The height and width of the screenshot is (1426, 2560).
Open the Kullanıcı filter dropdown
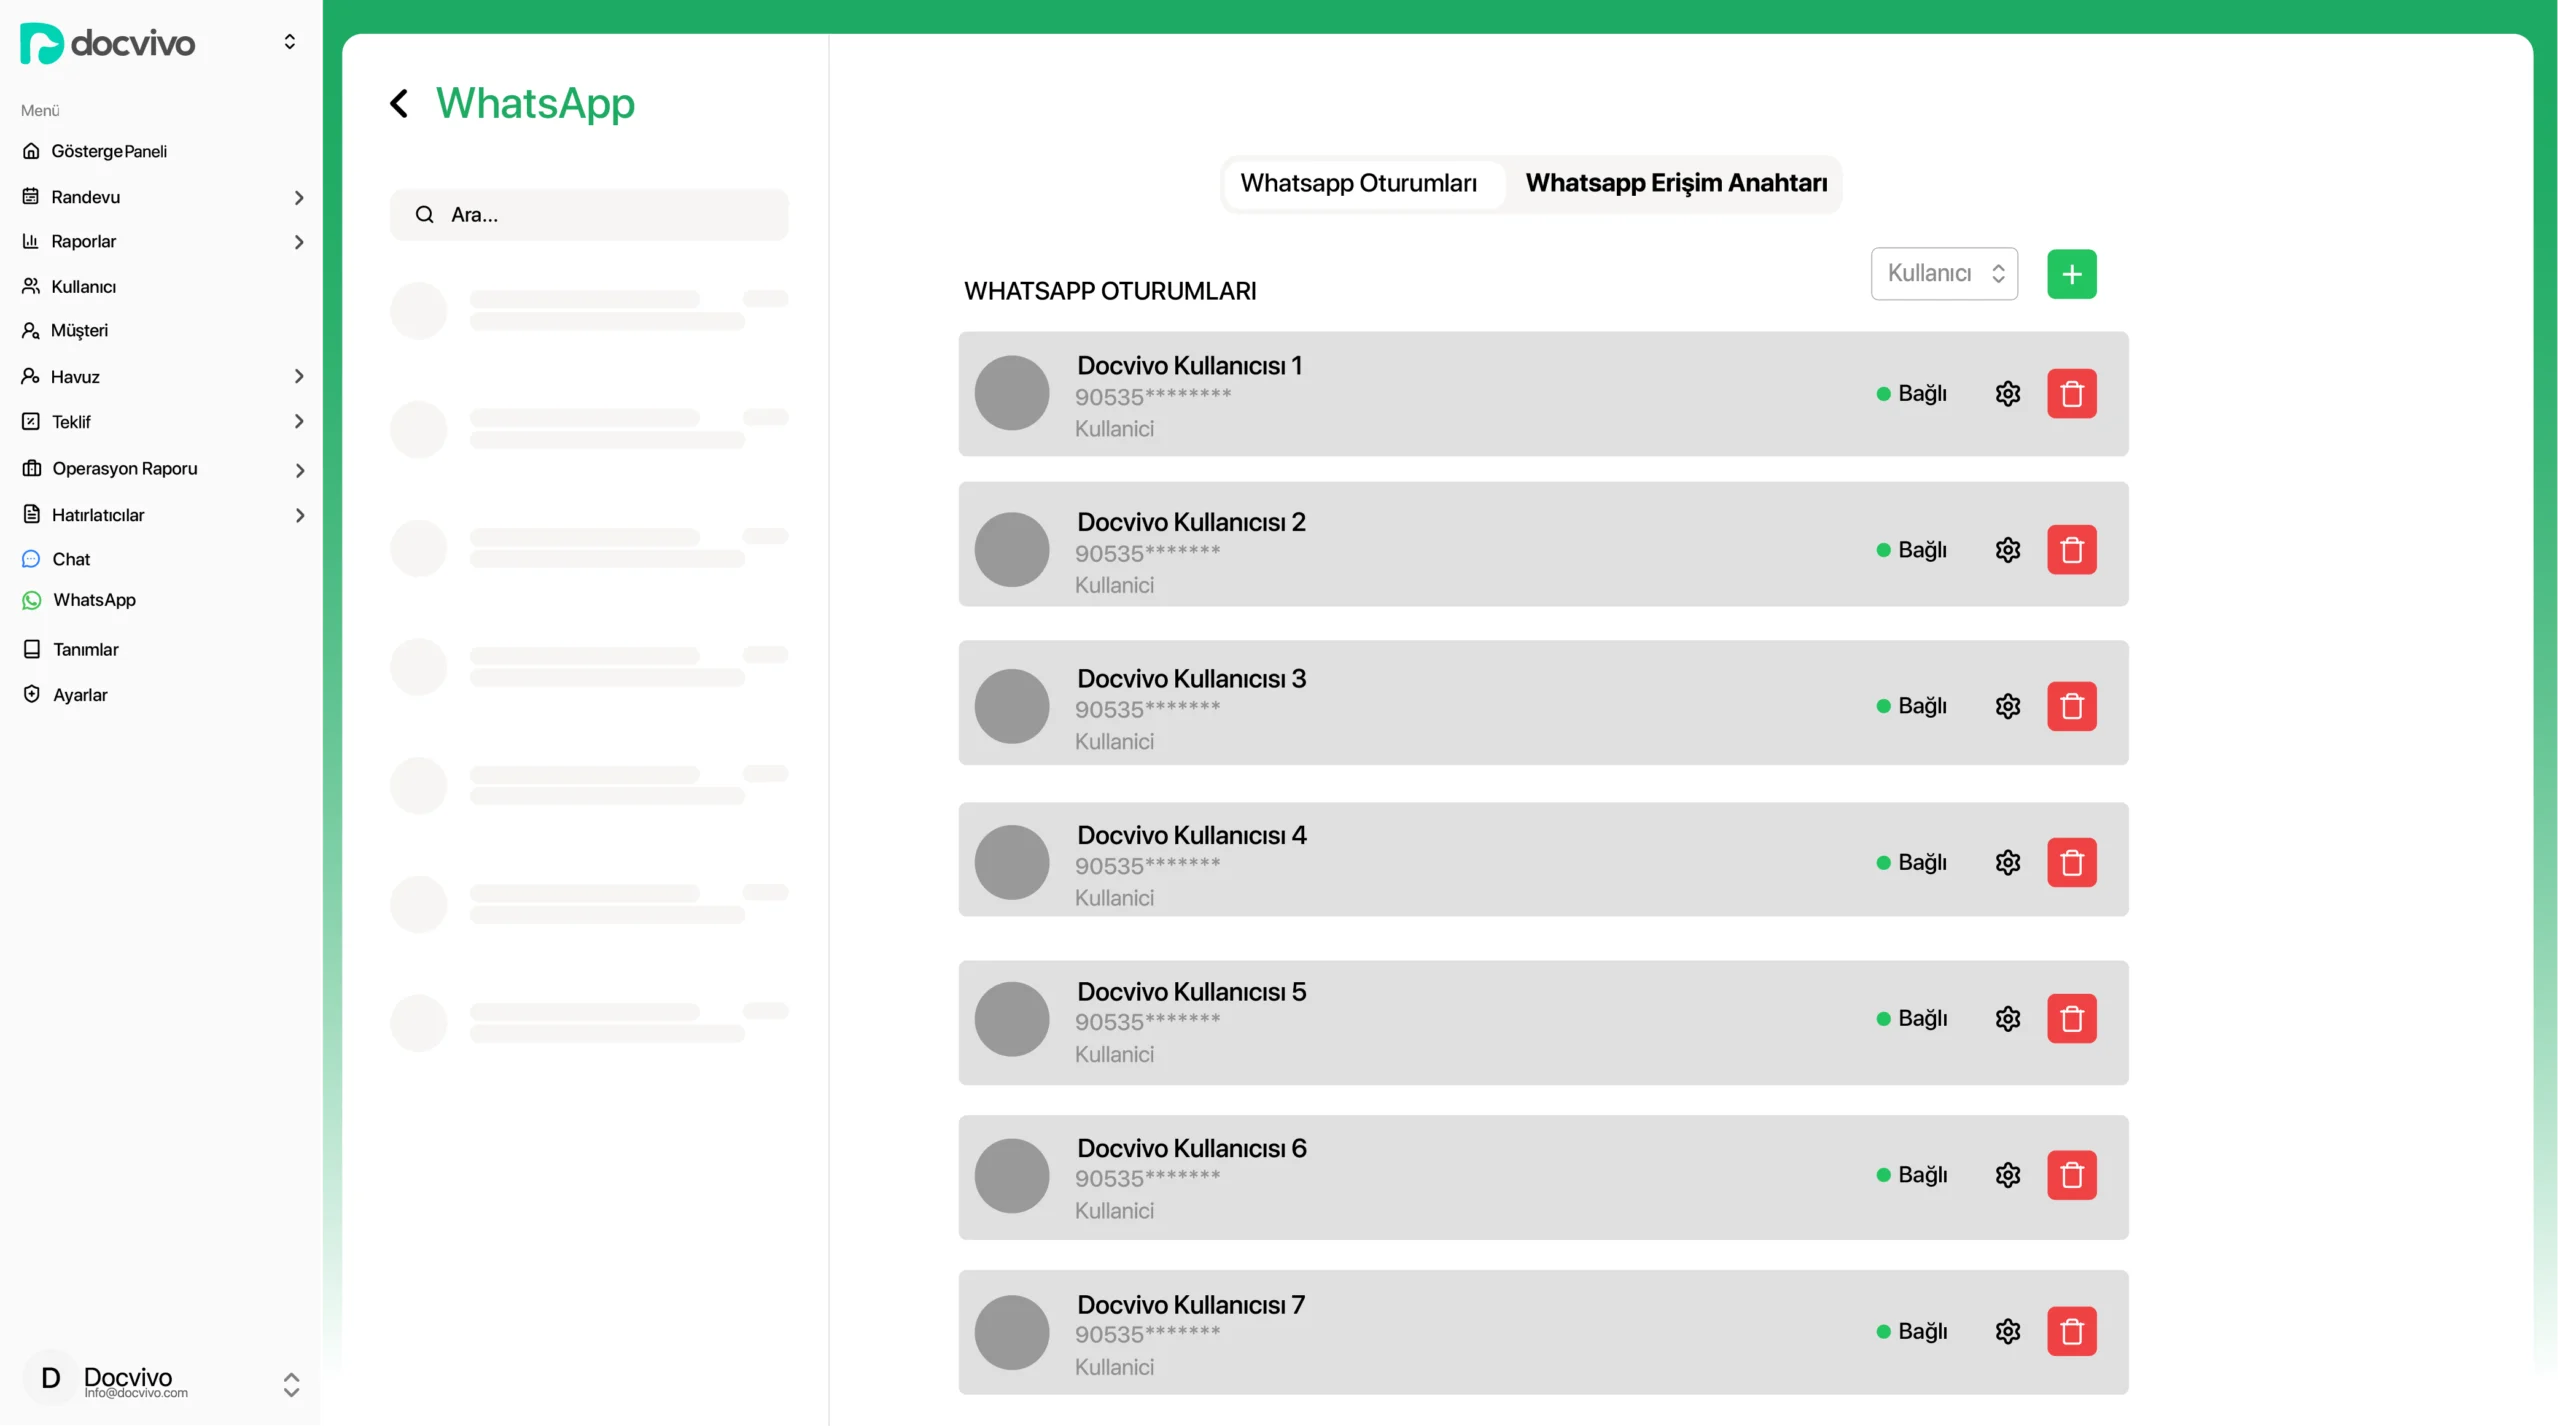pyautogui.click(x=1943, y=273)
